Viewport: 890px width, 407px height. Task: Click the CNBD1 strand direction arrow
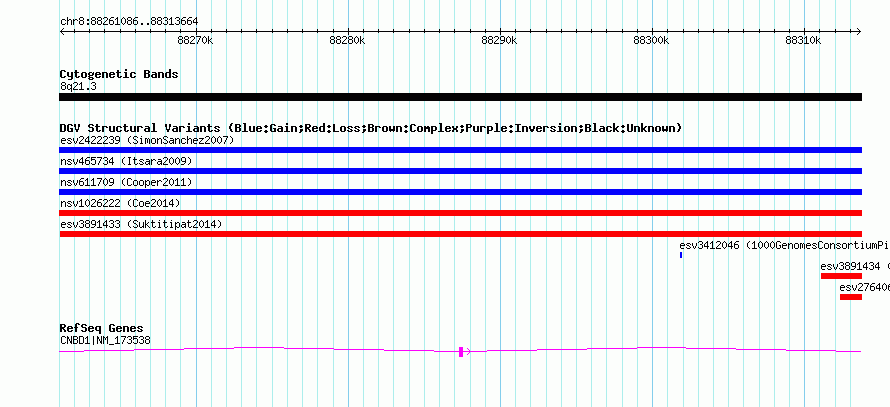pos(468,352)
